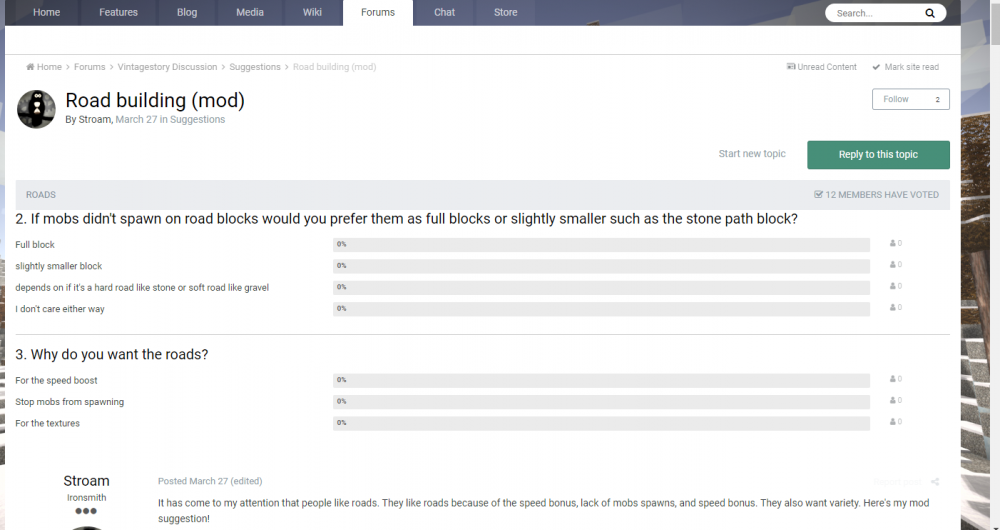Click the share icon on Stroam's post
This screenshot has width=1000, height=530.
(x=935, y=482)
